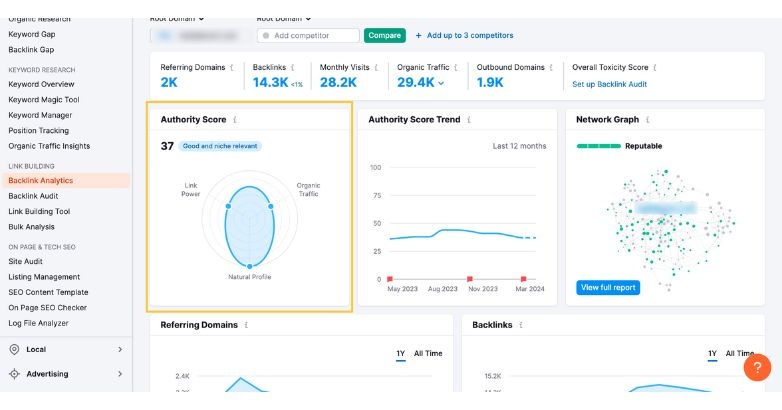The width and height of the screenshot is (782, 410).
Task: Click View full report button
Action: tap(608, 287)
